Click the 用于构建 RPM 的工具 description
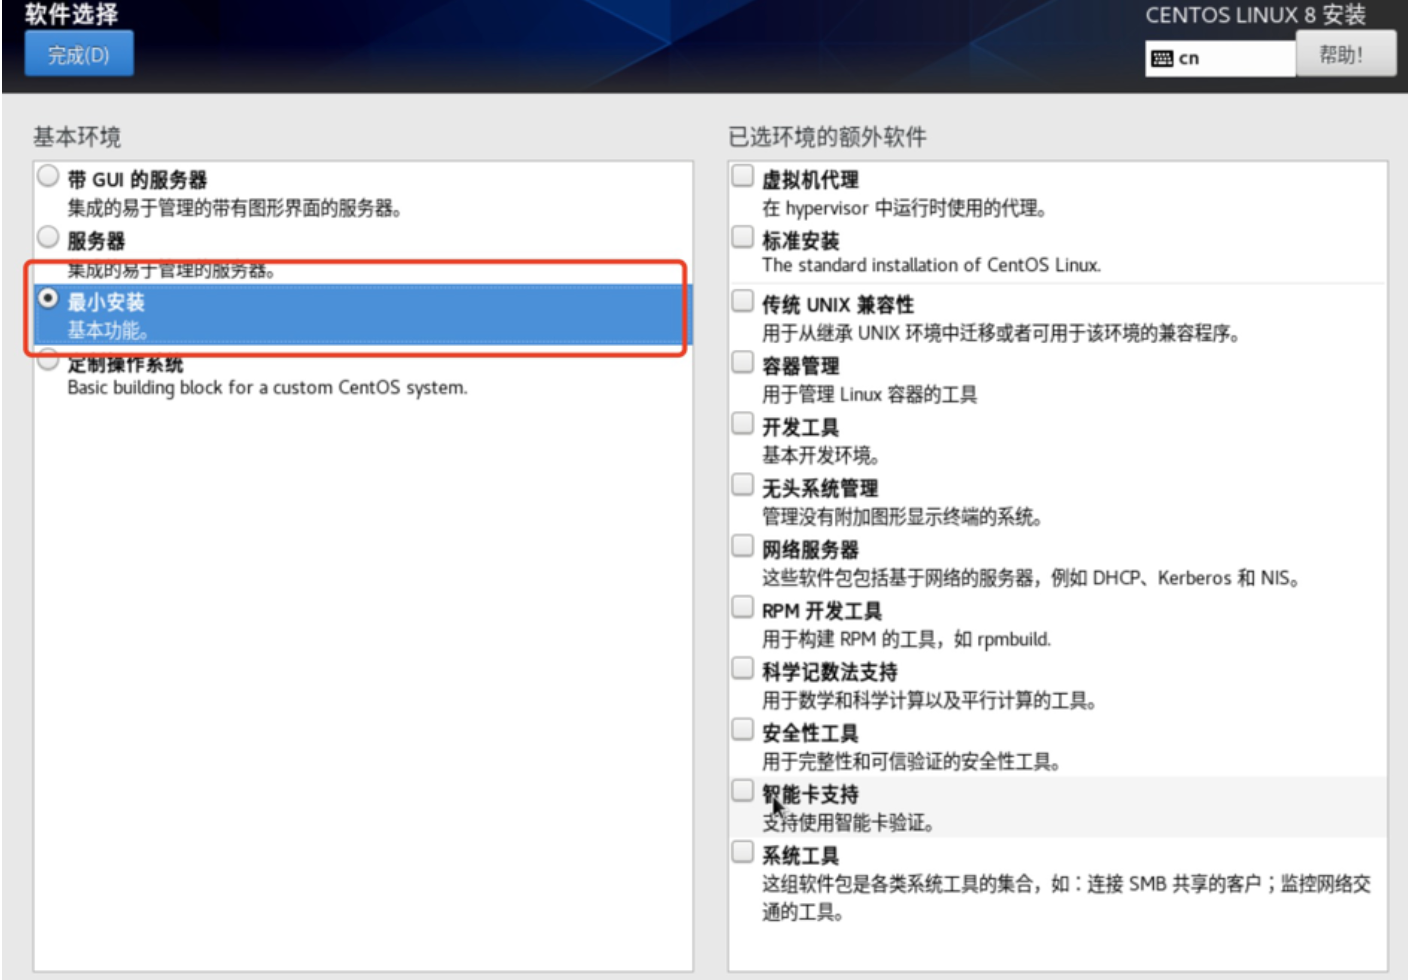Image resolution: width=1408 pixels, height=980 pixels. (x=907, y=639)
